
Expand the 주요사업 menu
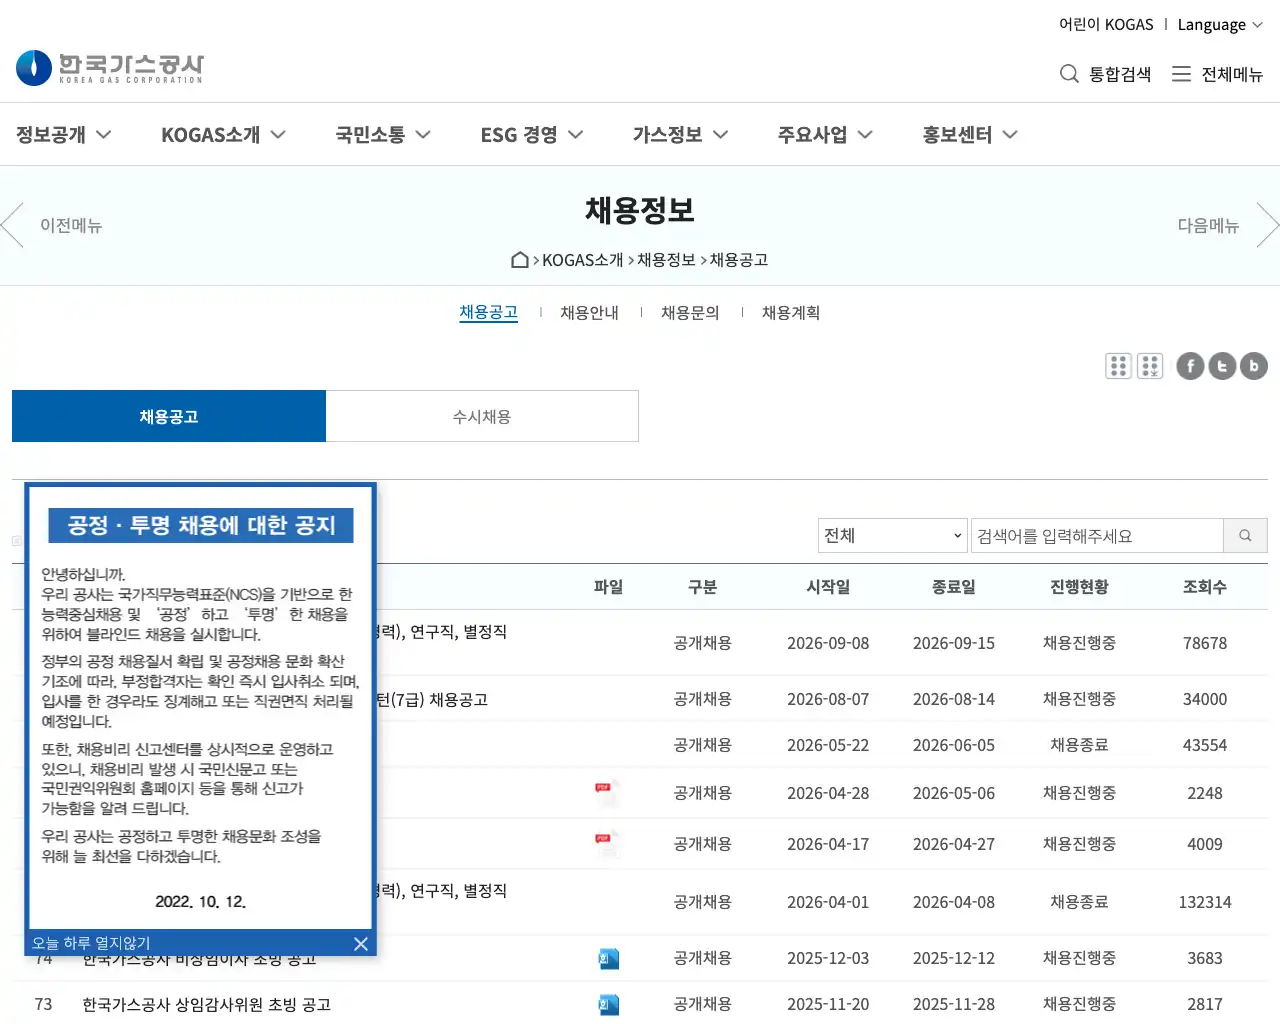click(x=825, y=134)
